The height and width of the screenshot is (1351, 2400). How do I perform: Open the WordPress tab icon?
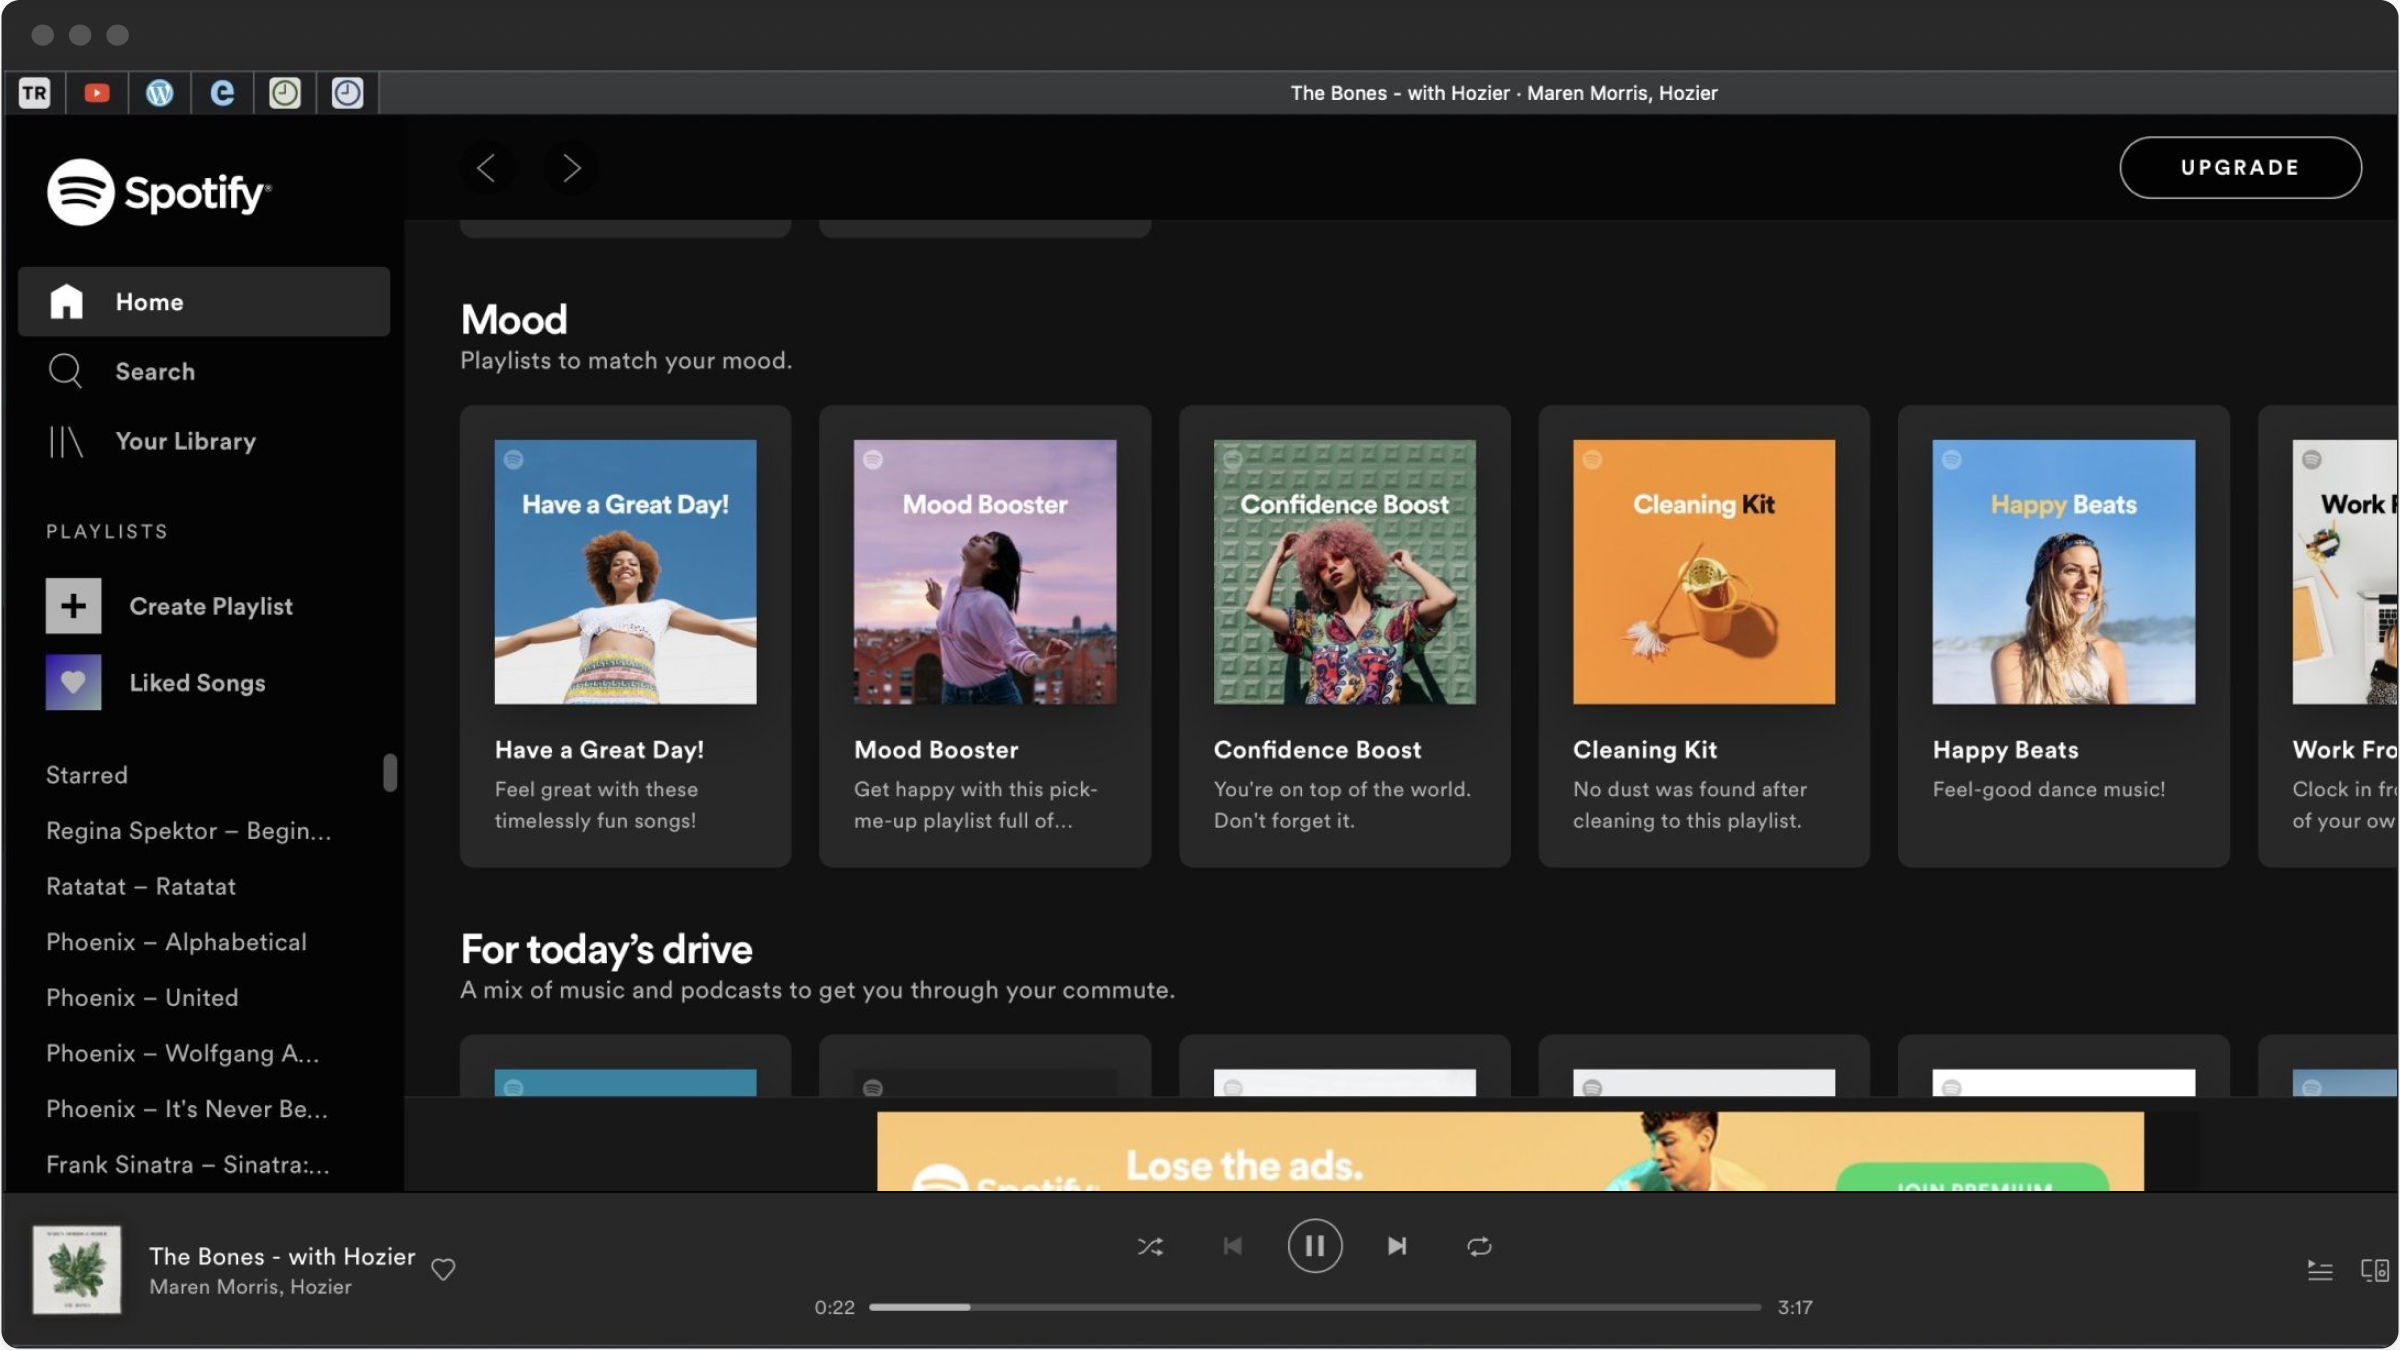(160, 93)
